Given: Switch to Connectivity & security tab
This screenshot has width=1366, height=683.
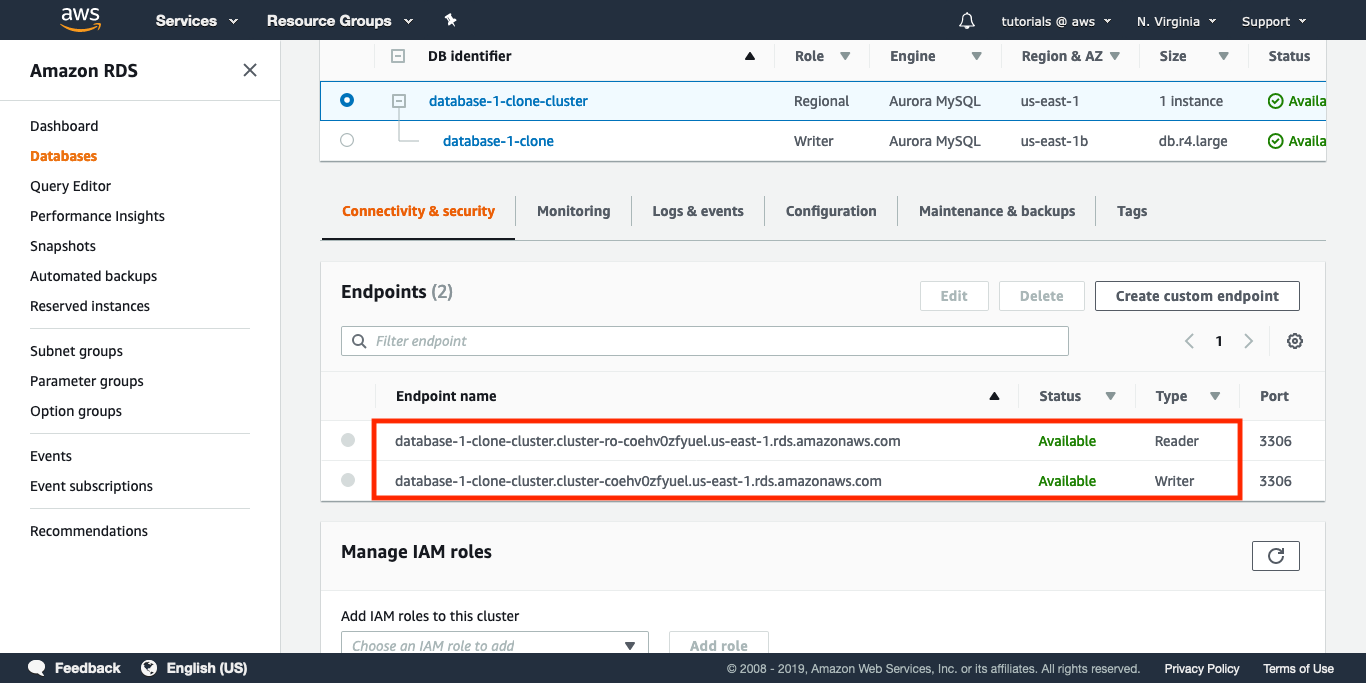Looking at the screenshot, I should pyautogui.click(x=418, y=211).
